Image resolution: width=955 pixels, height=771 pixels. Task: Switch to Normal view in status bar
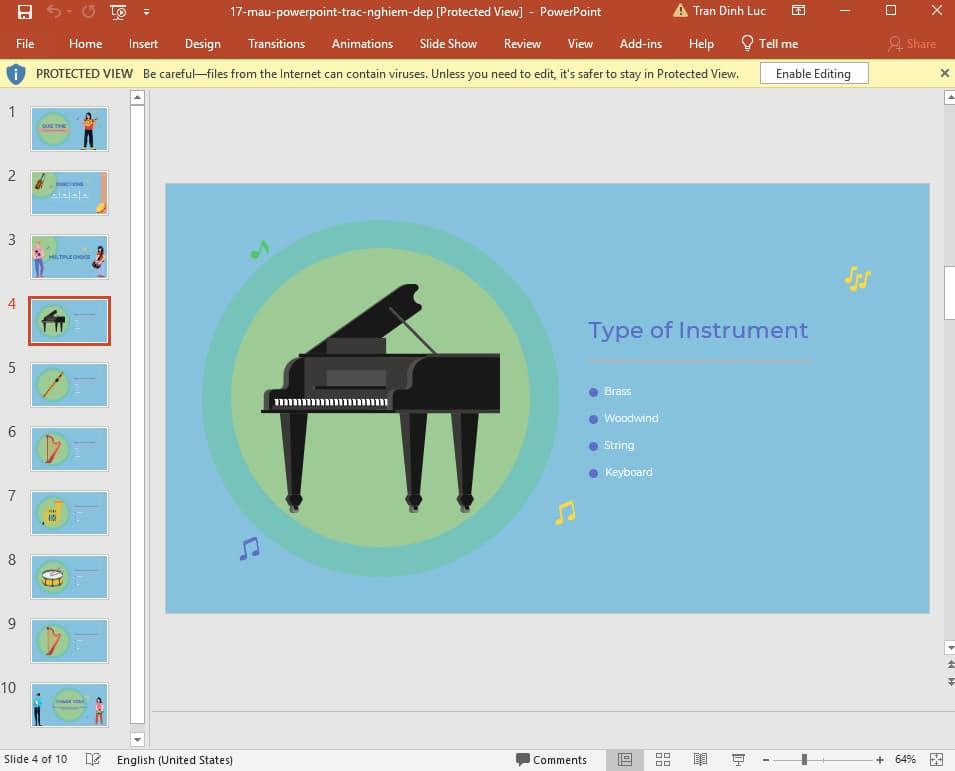pyautogui.click(x=625, y=760)
